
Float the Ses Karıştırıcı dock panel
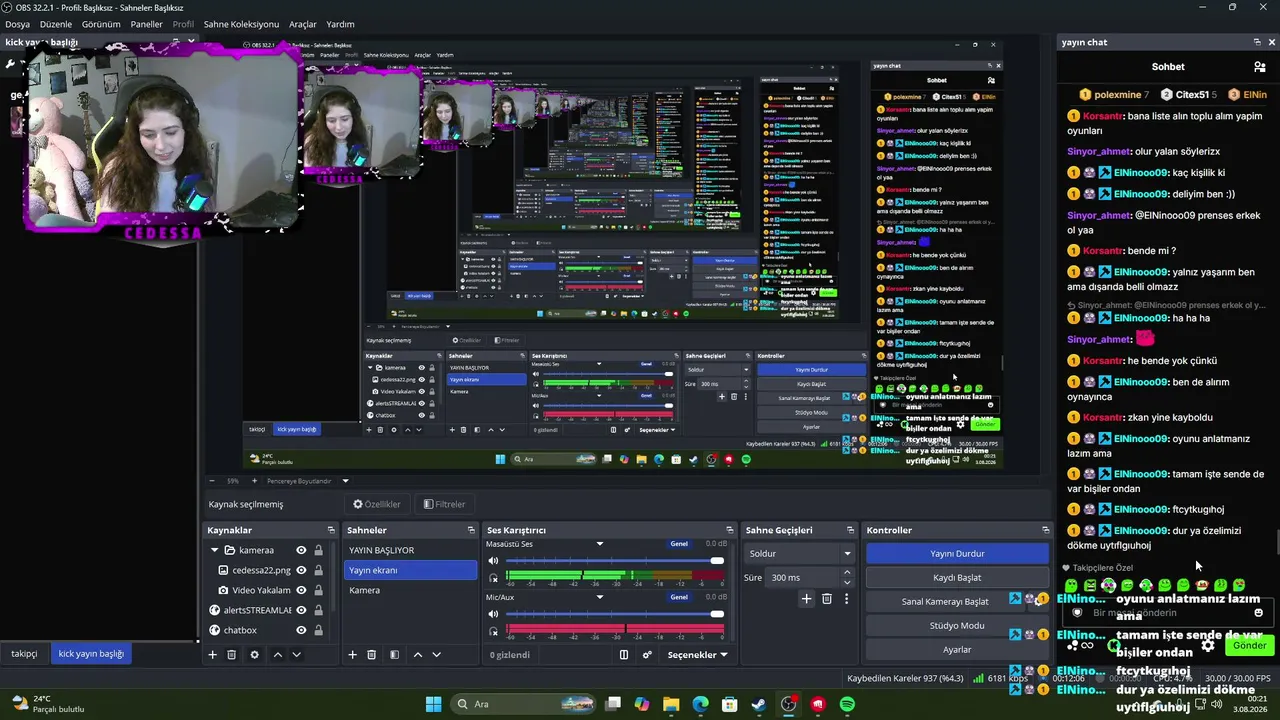coord(730,530)
